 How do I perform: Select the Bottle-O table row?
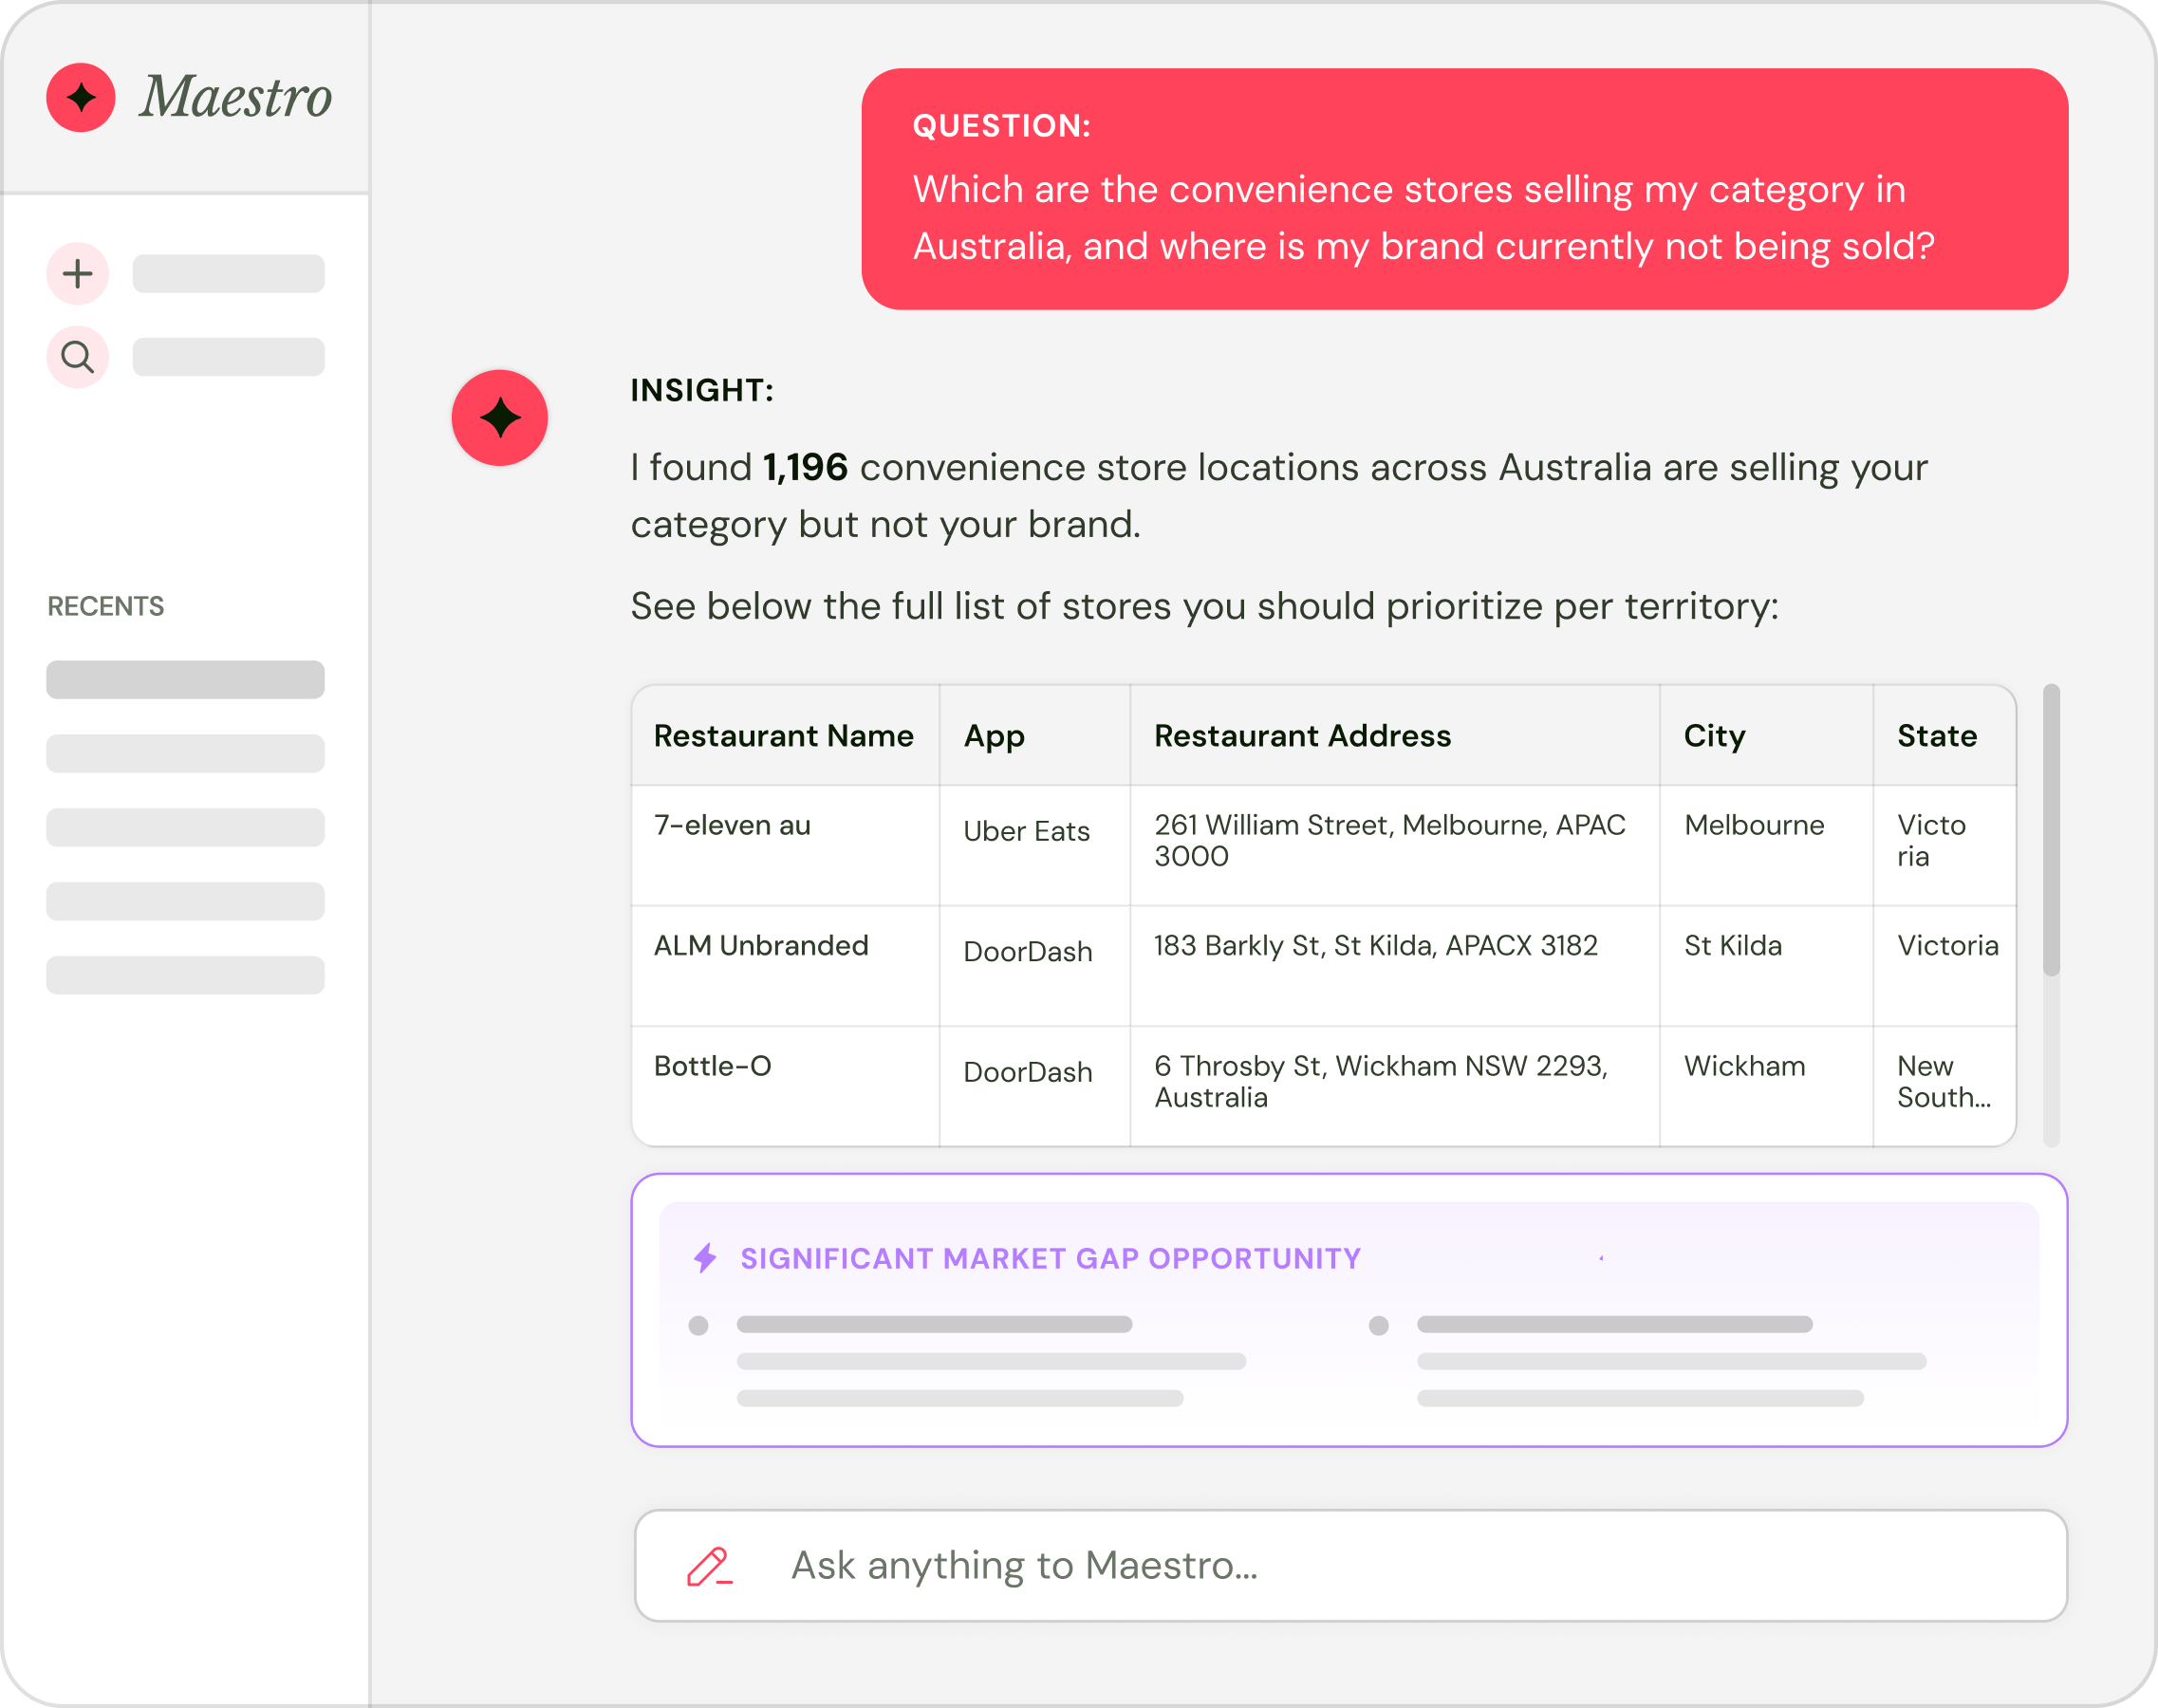point(1324,1087)
